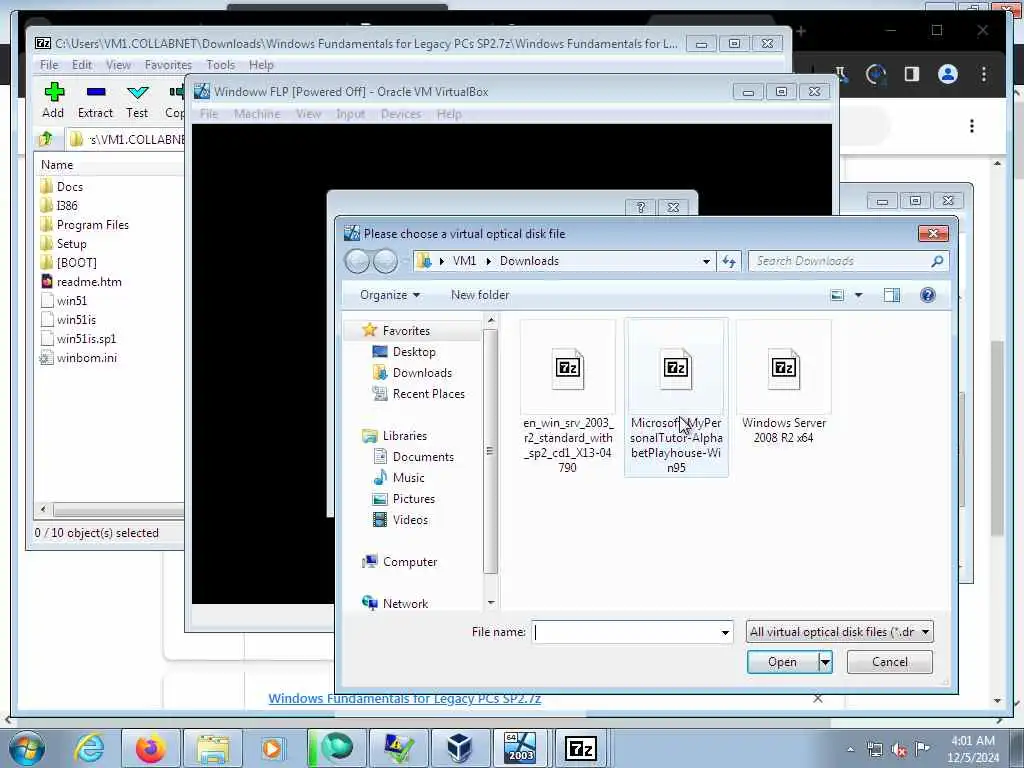This screenshot has width=1024, height=768.
Task: Click the Add button in 7-Zip toolbar
Action: click(54, 100)
